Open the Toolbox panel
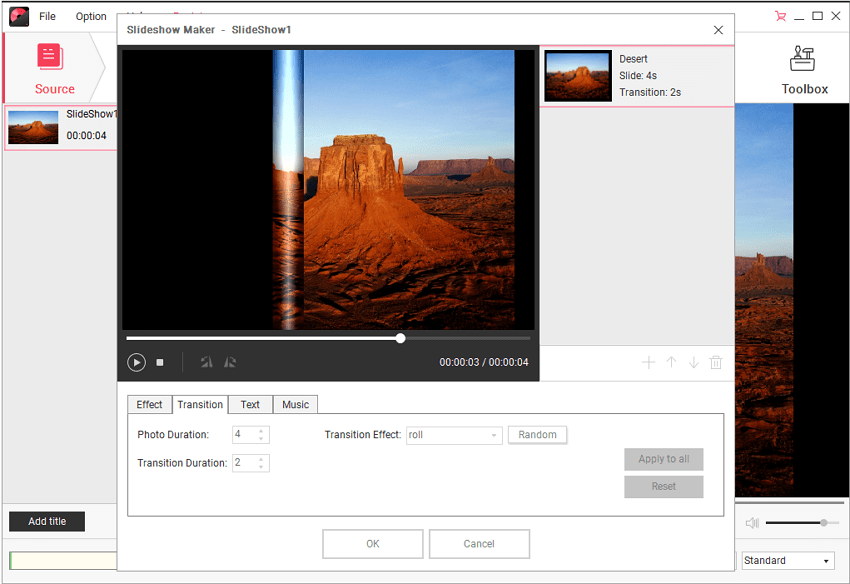Screen dimensions: 850x584 [804, 69]
